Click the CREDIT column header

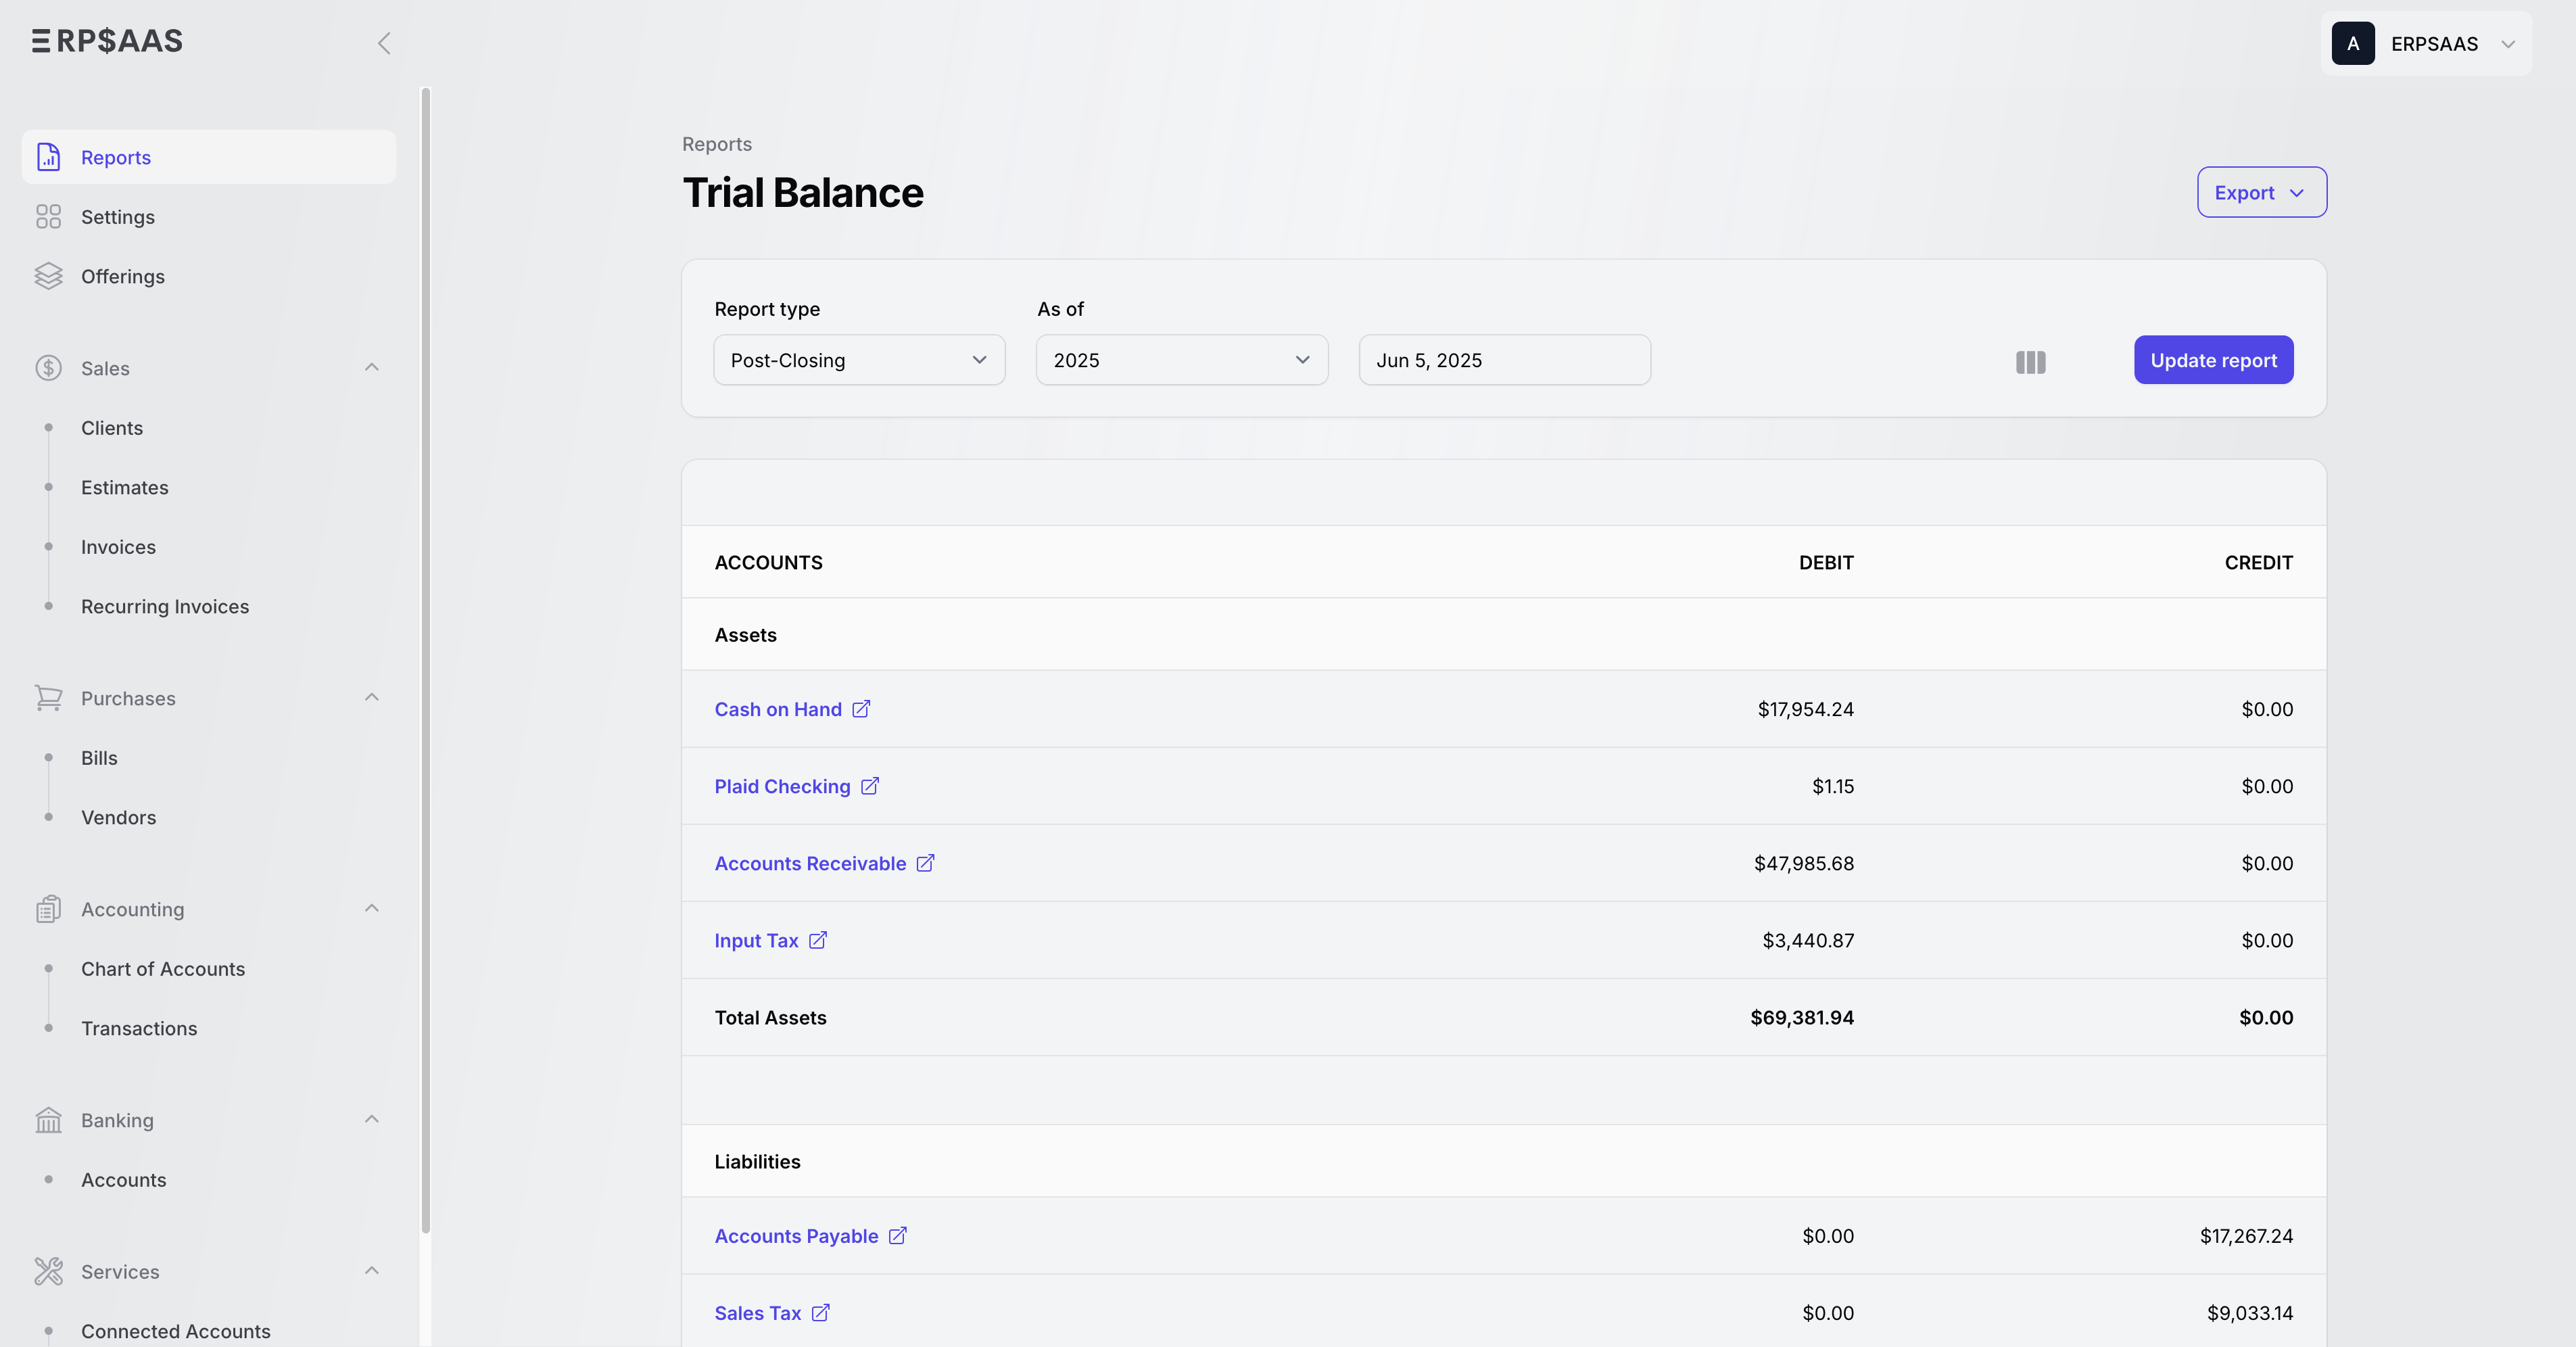click(2258, 563)
